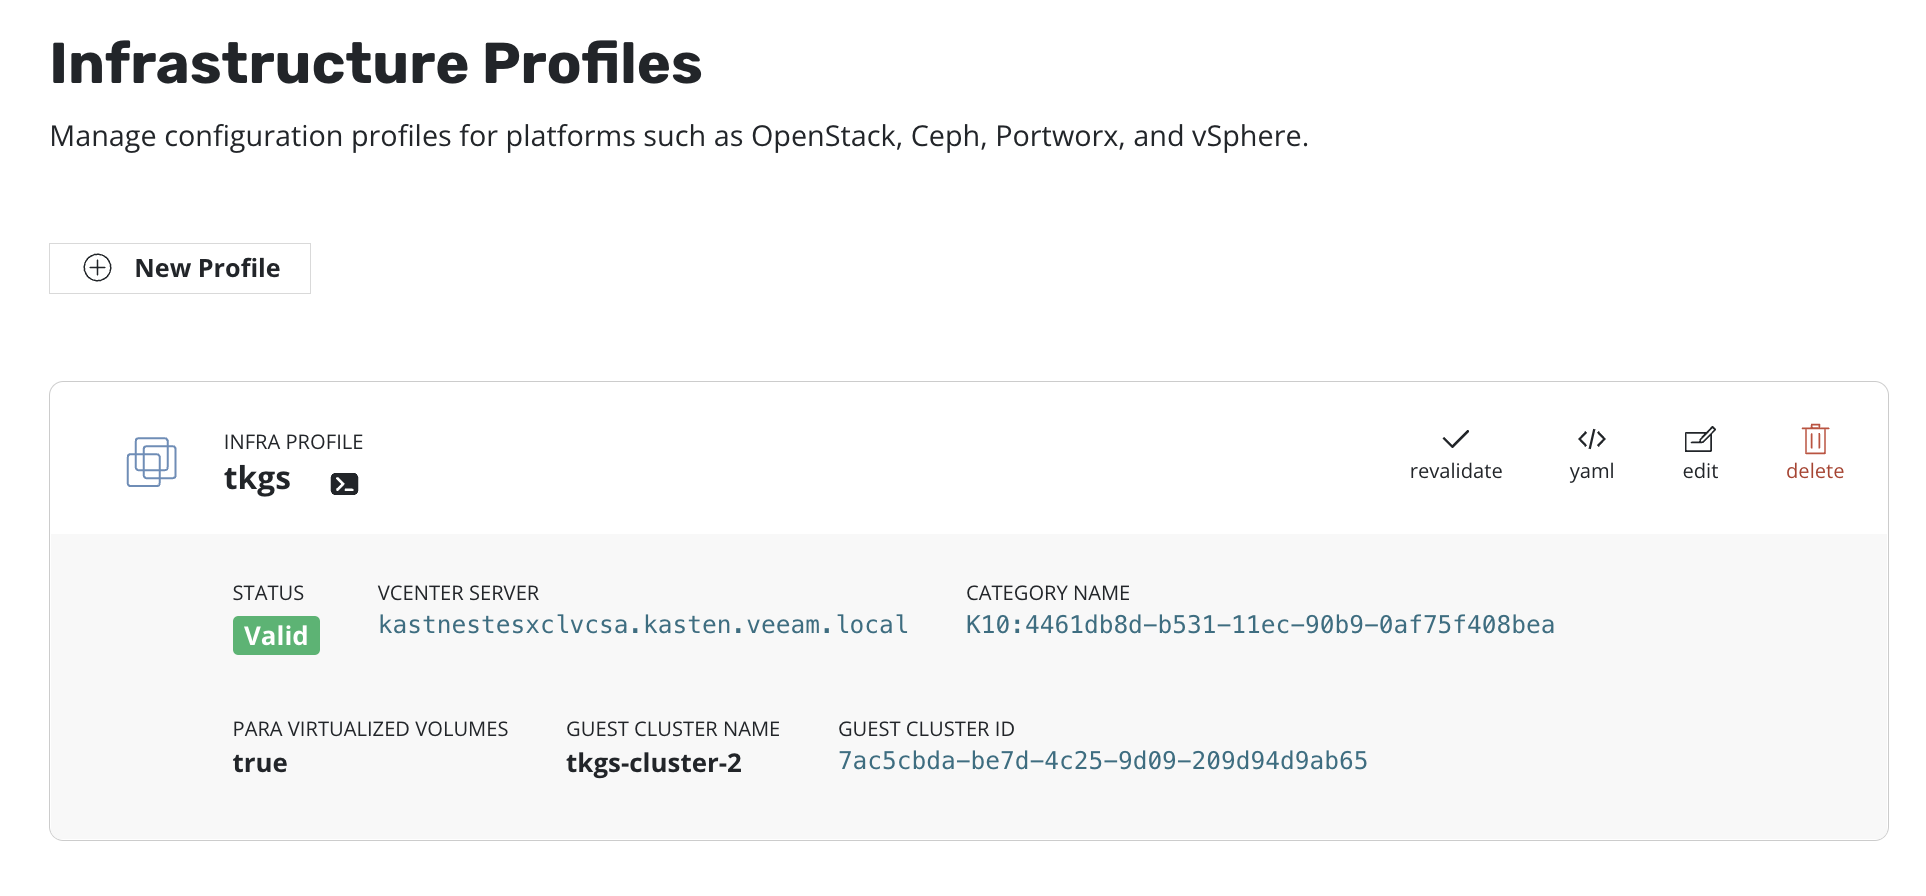The image size is (1926, 896).
Task: Click the guest cluster ID value
Action: pos(1102,761)
